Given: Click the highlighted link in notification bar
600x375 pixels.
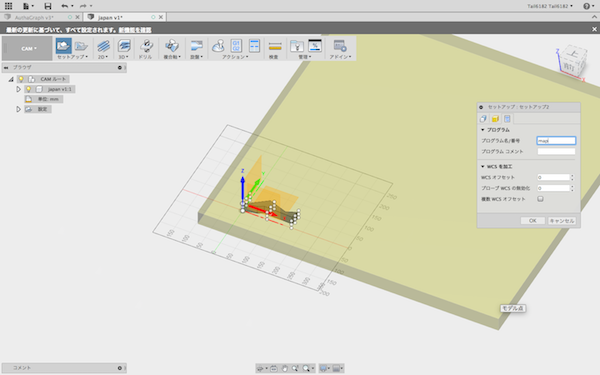Looking at the screenshot, I should [135, 30].
